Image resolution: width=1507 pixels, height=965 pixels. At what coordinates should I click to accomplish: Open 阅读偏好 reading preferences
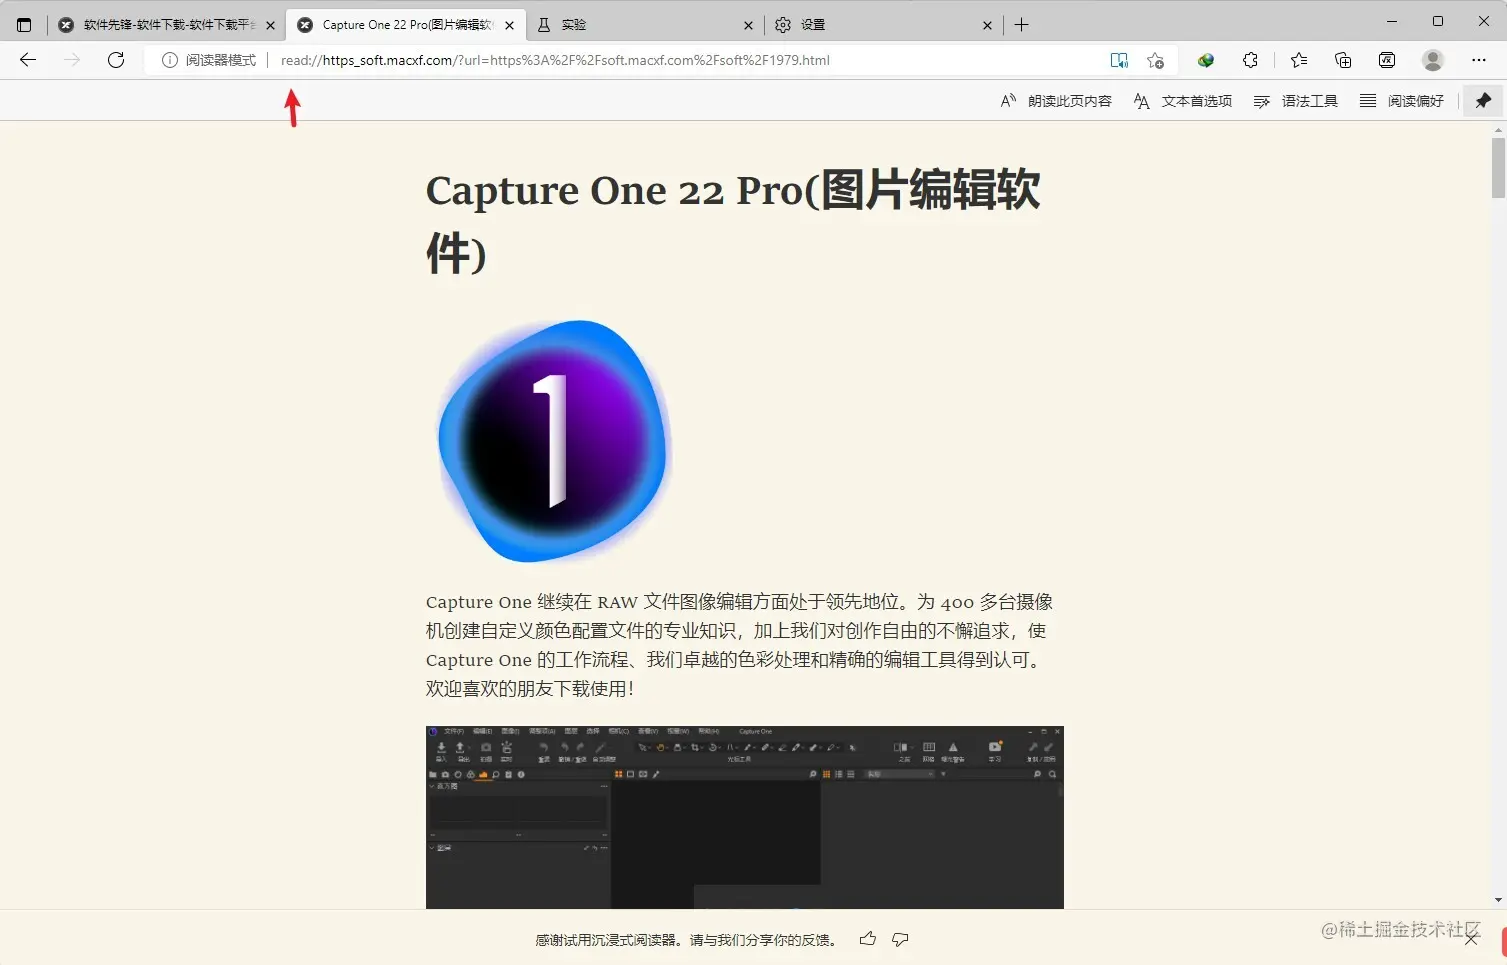click(x=1401, y=101)
